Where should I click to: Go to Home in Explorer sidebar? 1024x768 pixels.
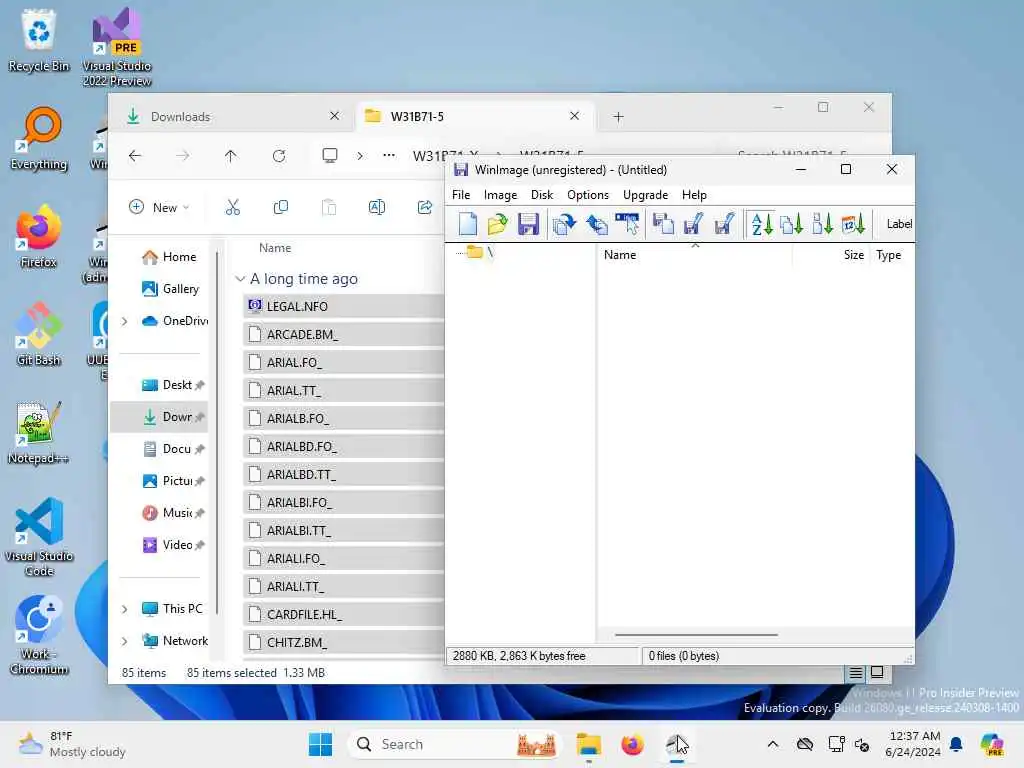tap(169, 257)
